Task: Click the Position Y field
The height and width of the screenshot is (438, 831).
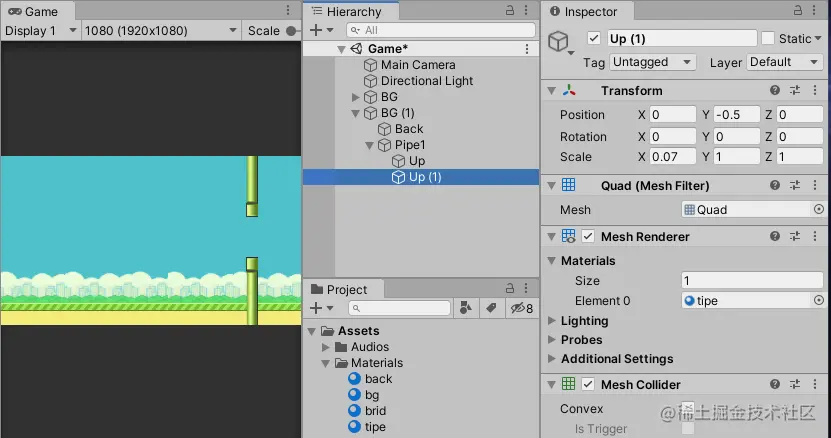Action: click(x=736, y=115)
